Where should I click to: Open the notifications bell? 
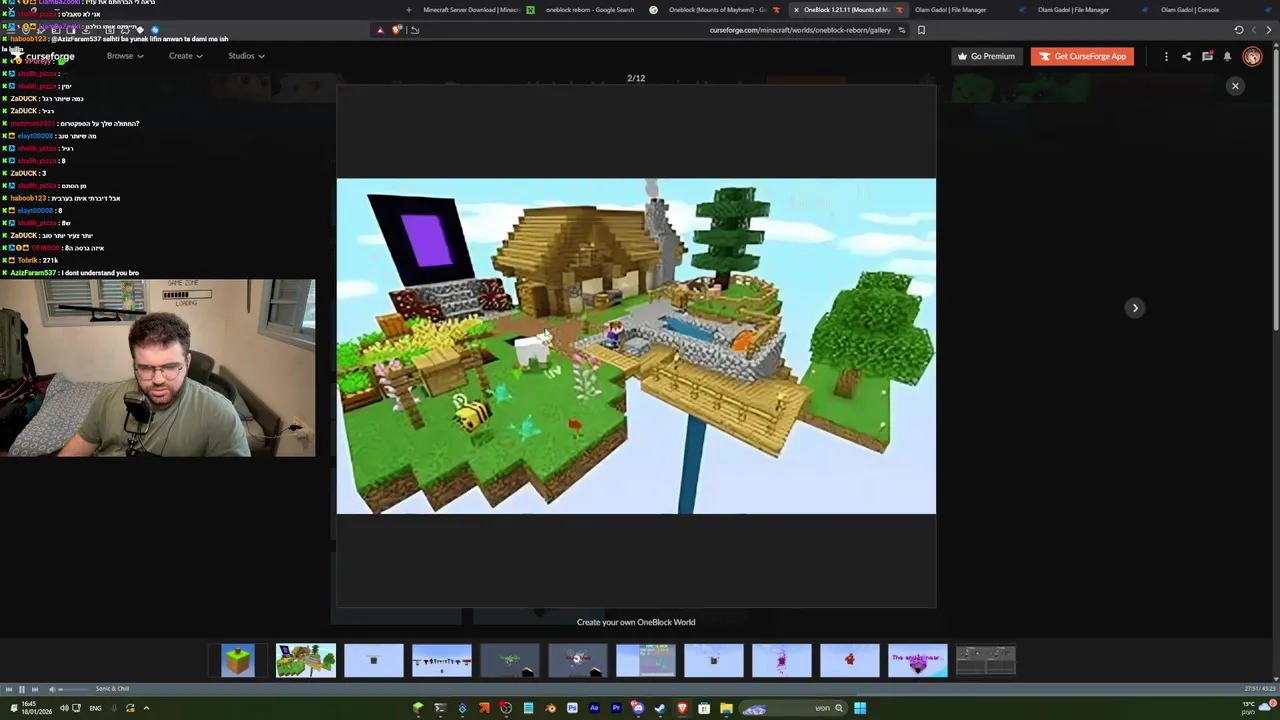click(x=1227, y=56)
